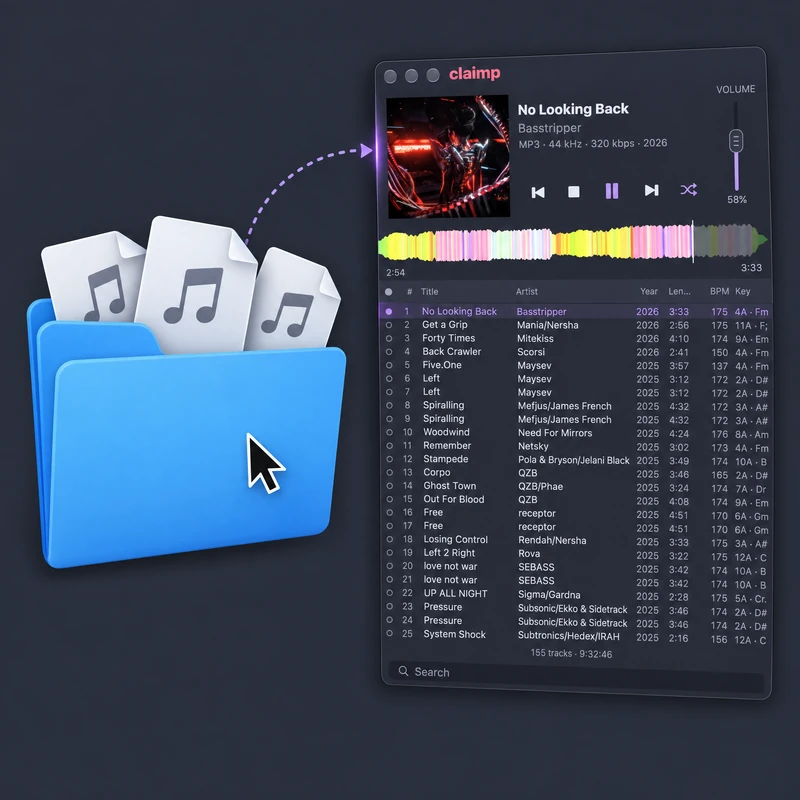
Task: Select the dot next to Back Crawler
Action: pos(389,352)
